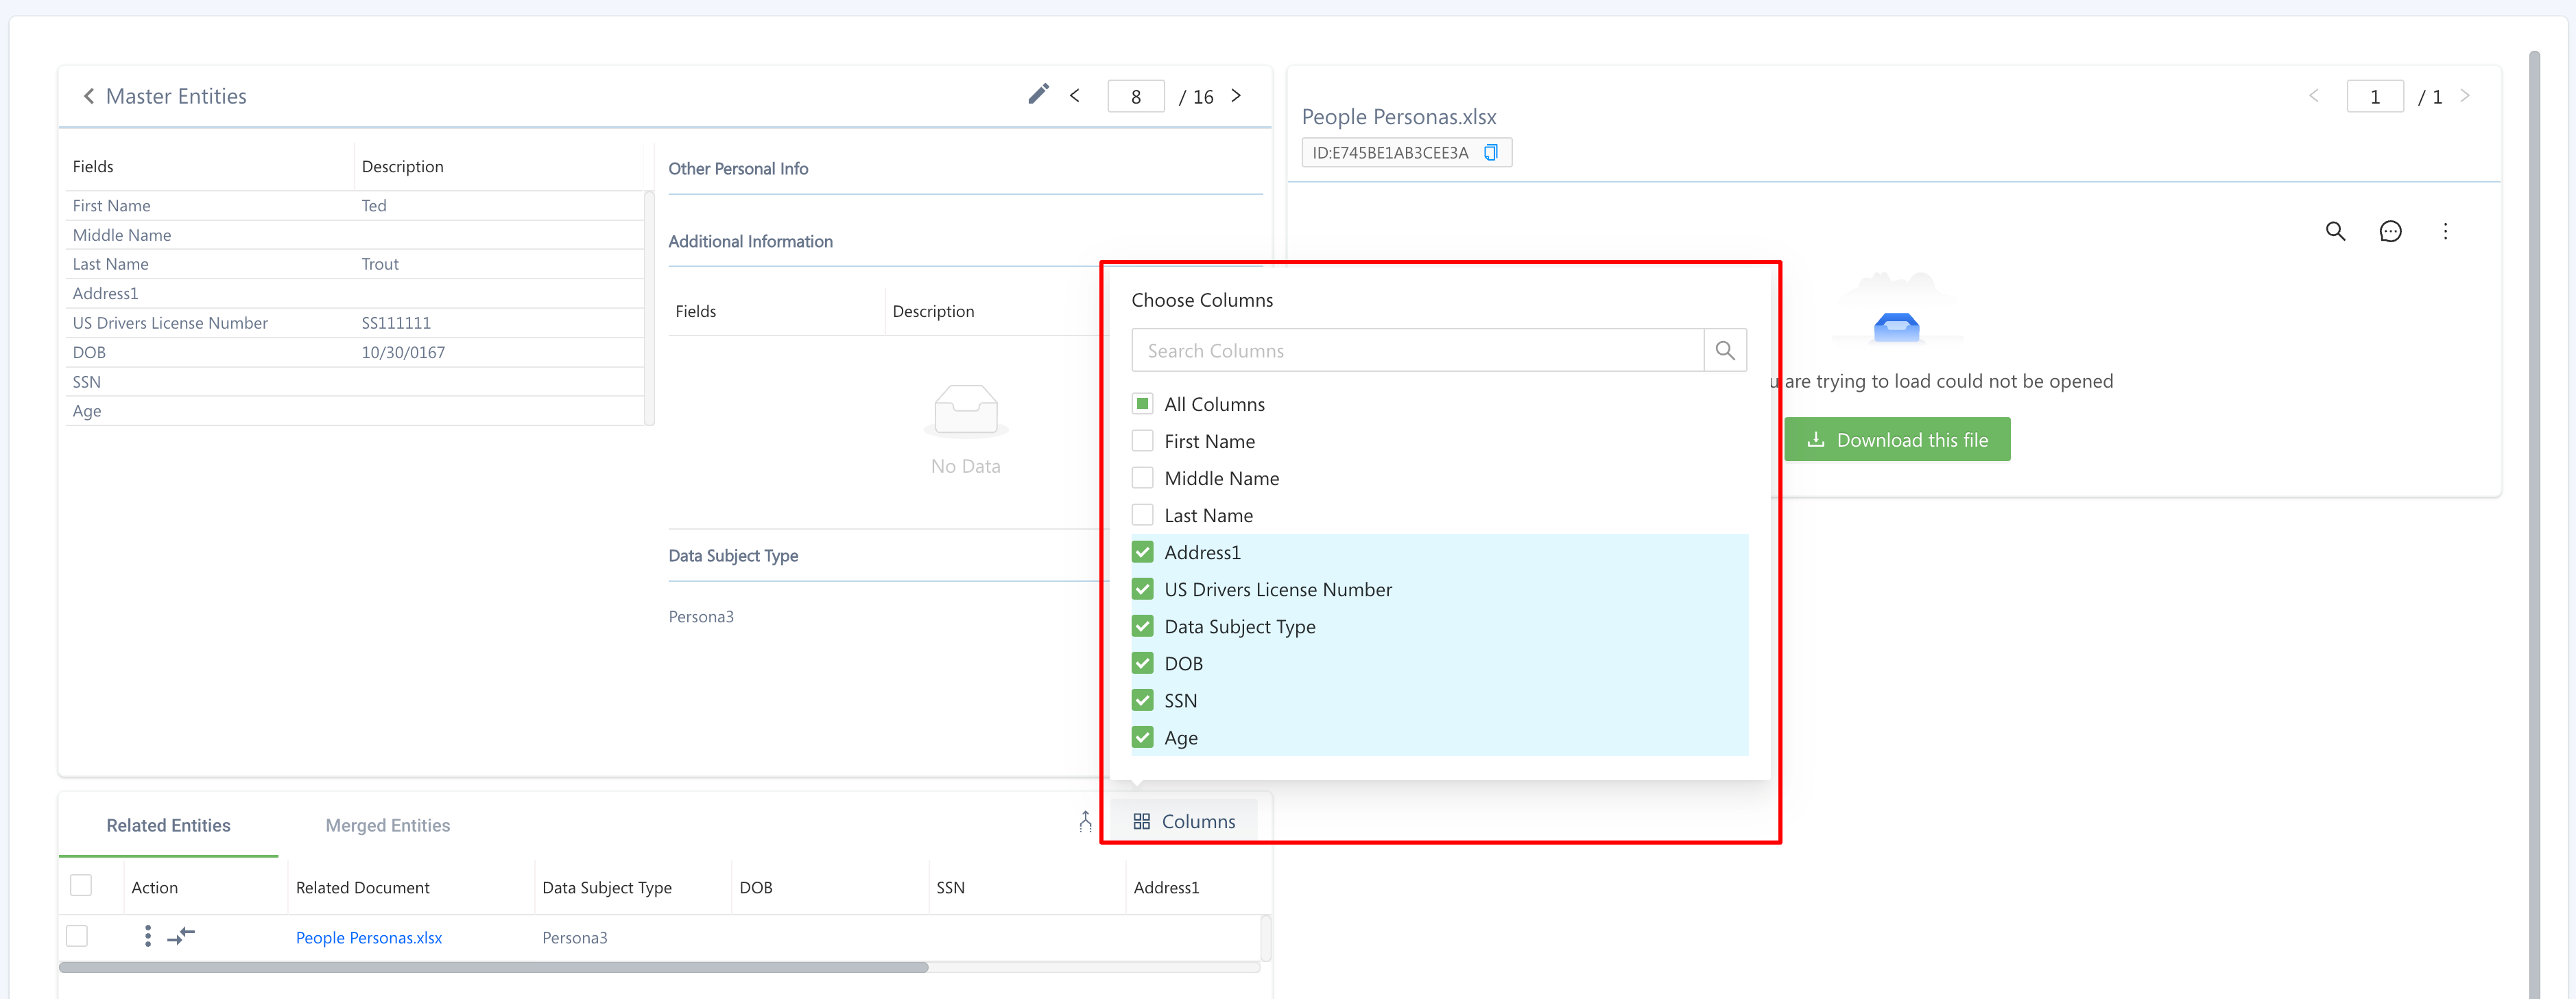Viewport: 2576px width, 999px height.
Task: Click the compare arrows icon in row
Action: pyautogui.click(x=181, y=936)
